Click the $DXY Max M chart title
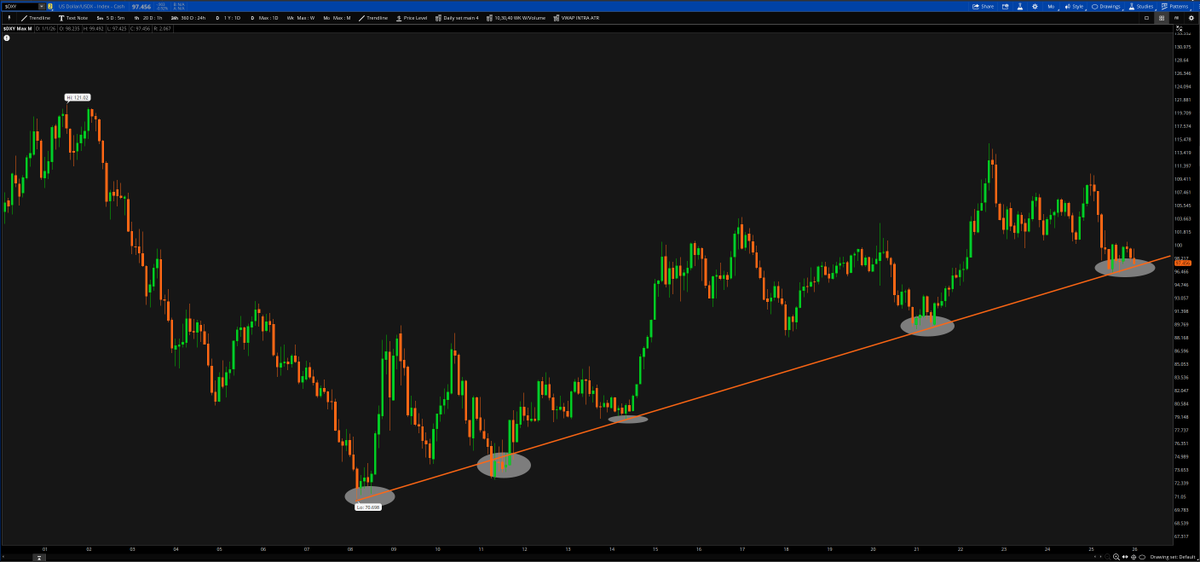Image resolution: width=1200 pixels, height=562 pixels. 18,28
